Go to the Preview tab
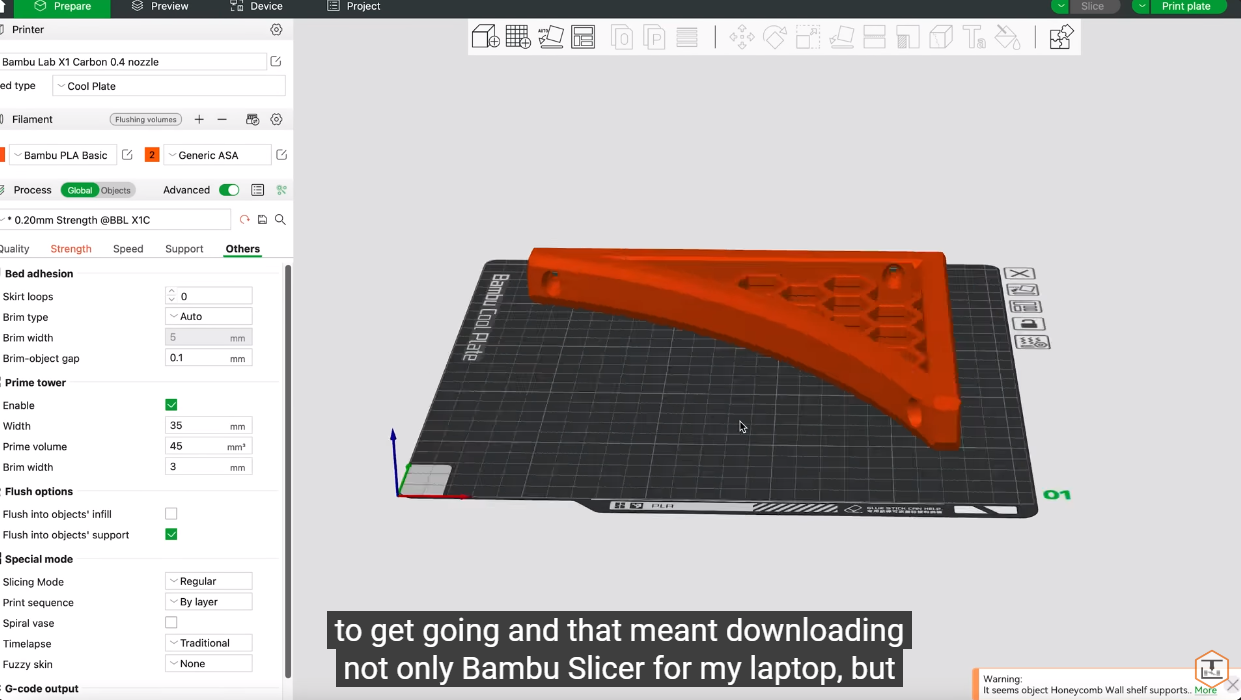The image size is (1241, 700). coord(160,6)
